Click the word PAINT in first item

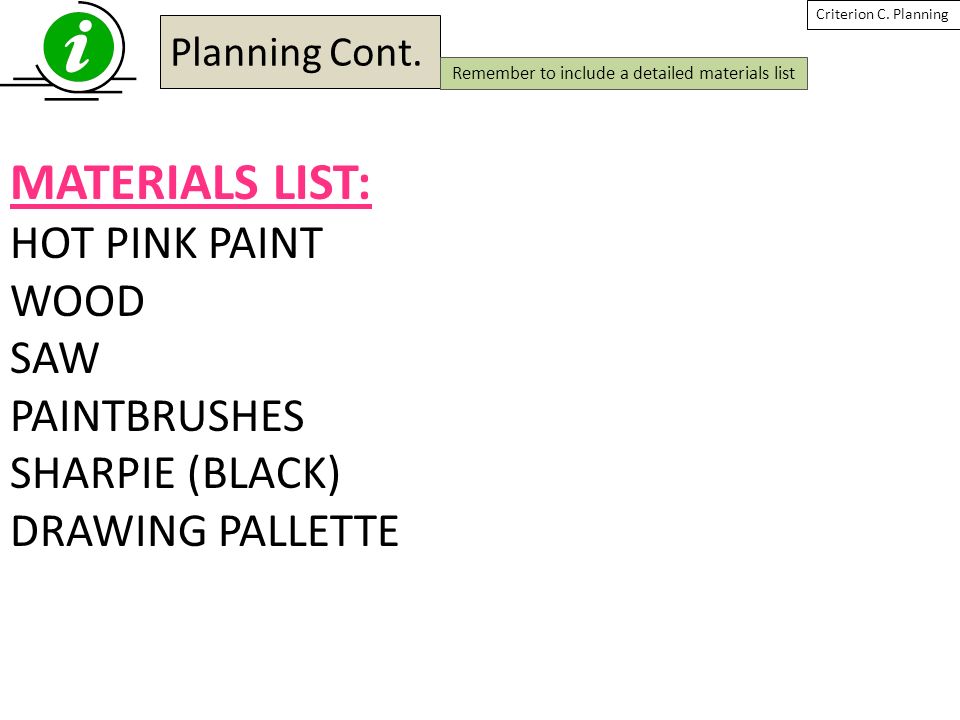[266, 243]
